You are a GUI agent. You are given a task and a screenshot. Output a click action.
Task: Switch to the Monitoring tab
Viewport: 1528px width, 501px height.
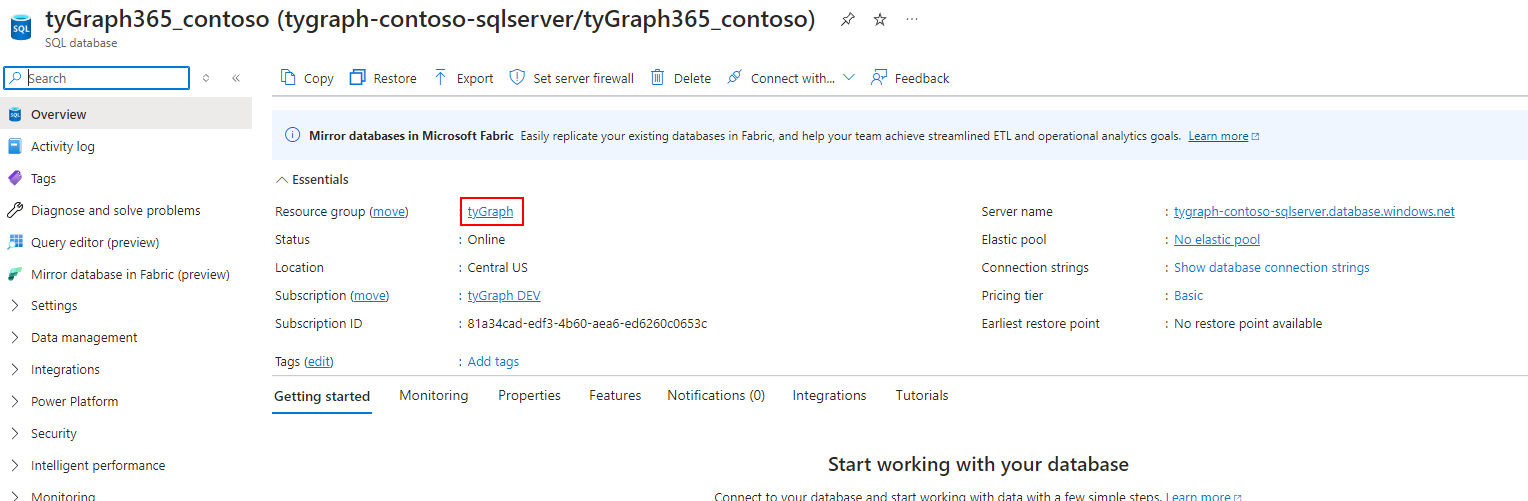[x=434, y=395]
